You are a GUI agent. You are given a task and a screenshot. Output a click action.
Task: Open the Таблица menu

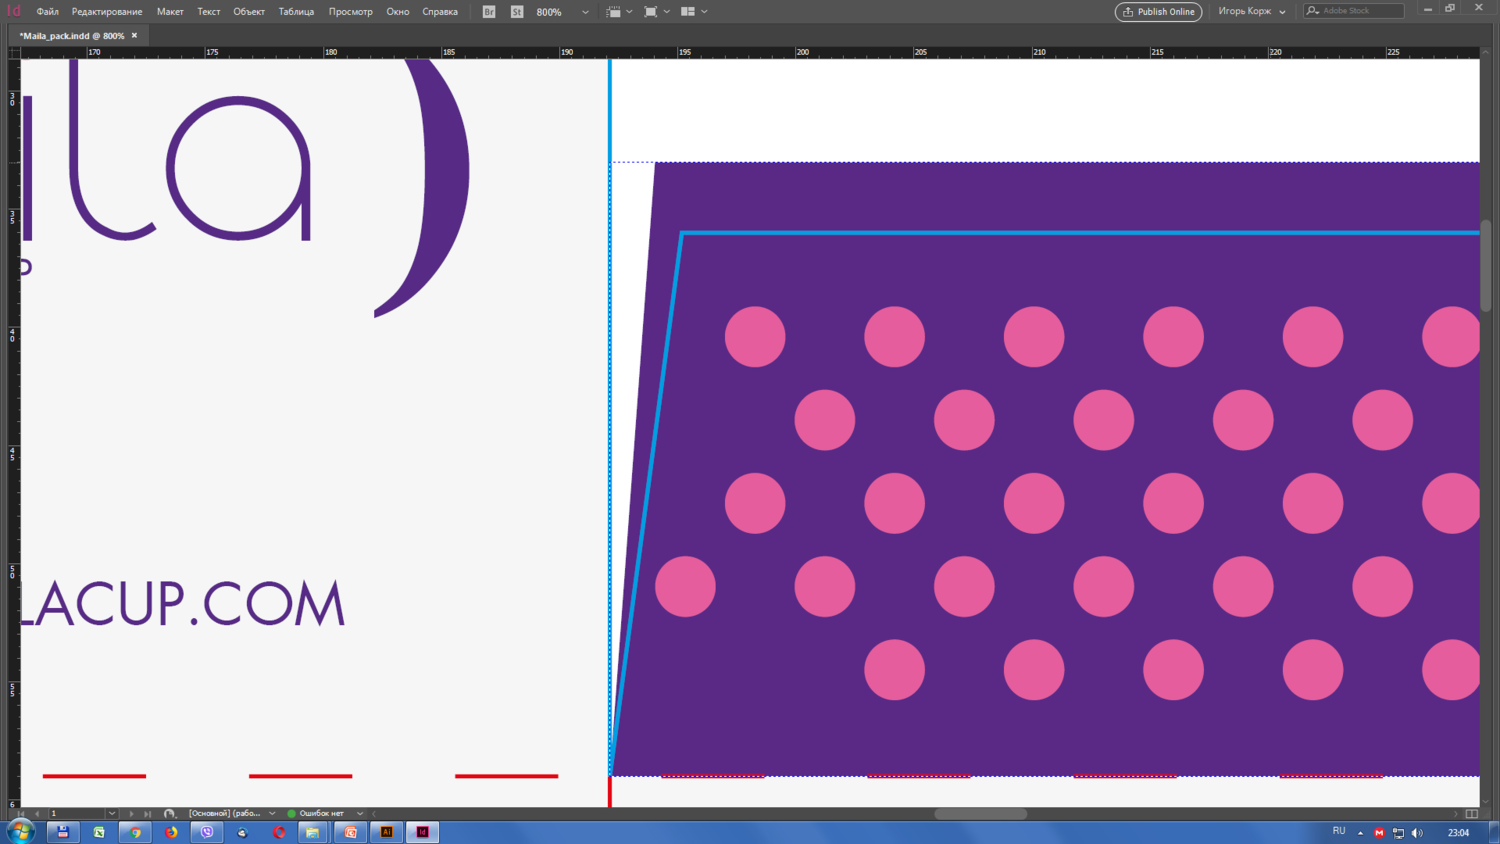click(x=296, y=12)
